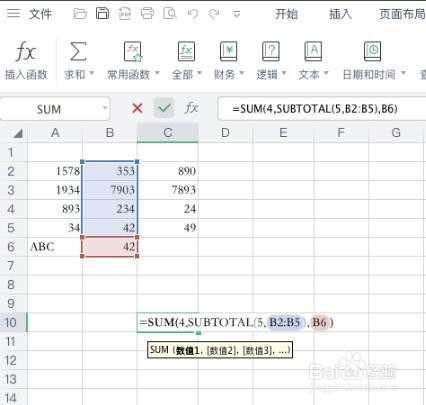The width and height of the screenshot is (426, 405).
Task: Expand the 常用函数 dropdown arrow
Action: tap(157, 73)
